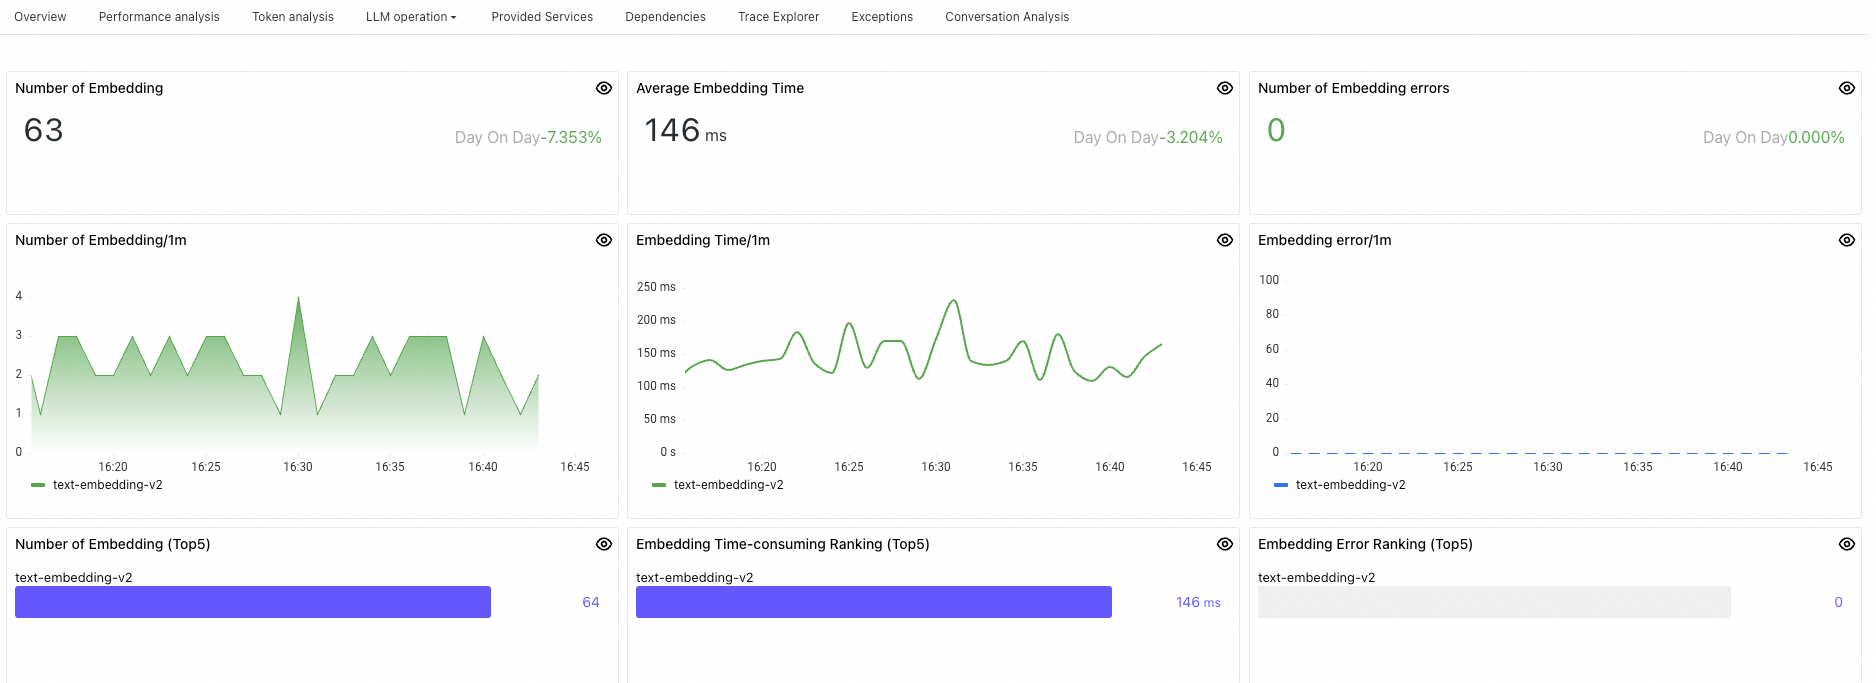Click eye icon on Average Embedding Time card
Image resolution: width=1876 pixels, height=683 pixels.
pos(1225,88)
